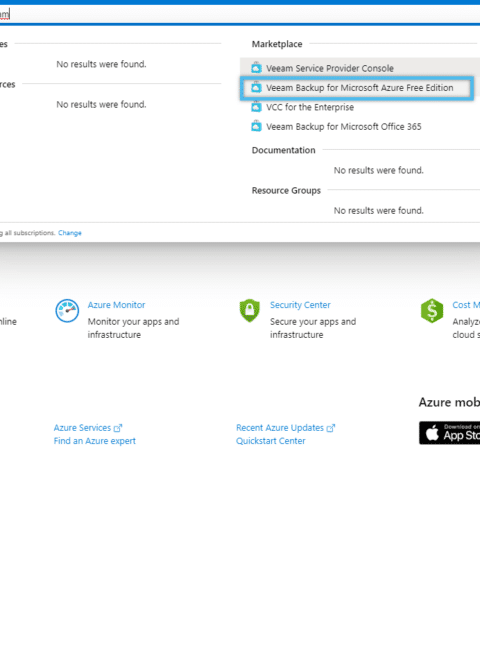Click the Marketplace section heading

(x=277, y=44)
